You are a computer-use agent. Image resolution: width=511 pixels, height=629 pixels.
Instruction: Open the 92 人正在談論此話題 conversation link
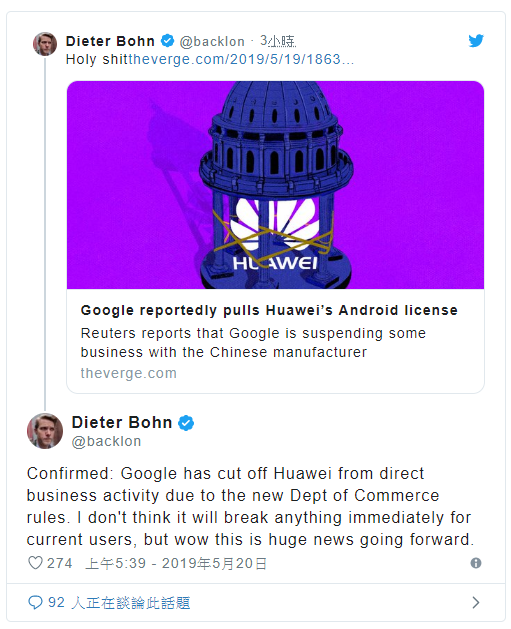click(x=119, y=603)
